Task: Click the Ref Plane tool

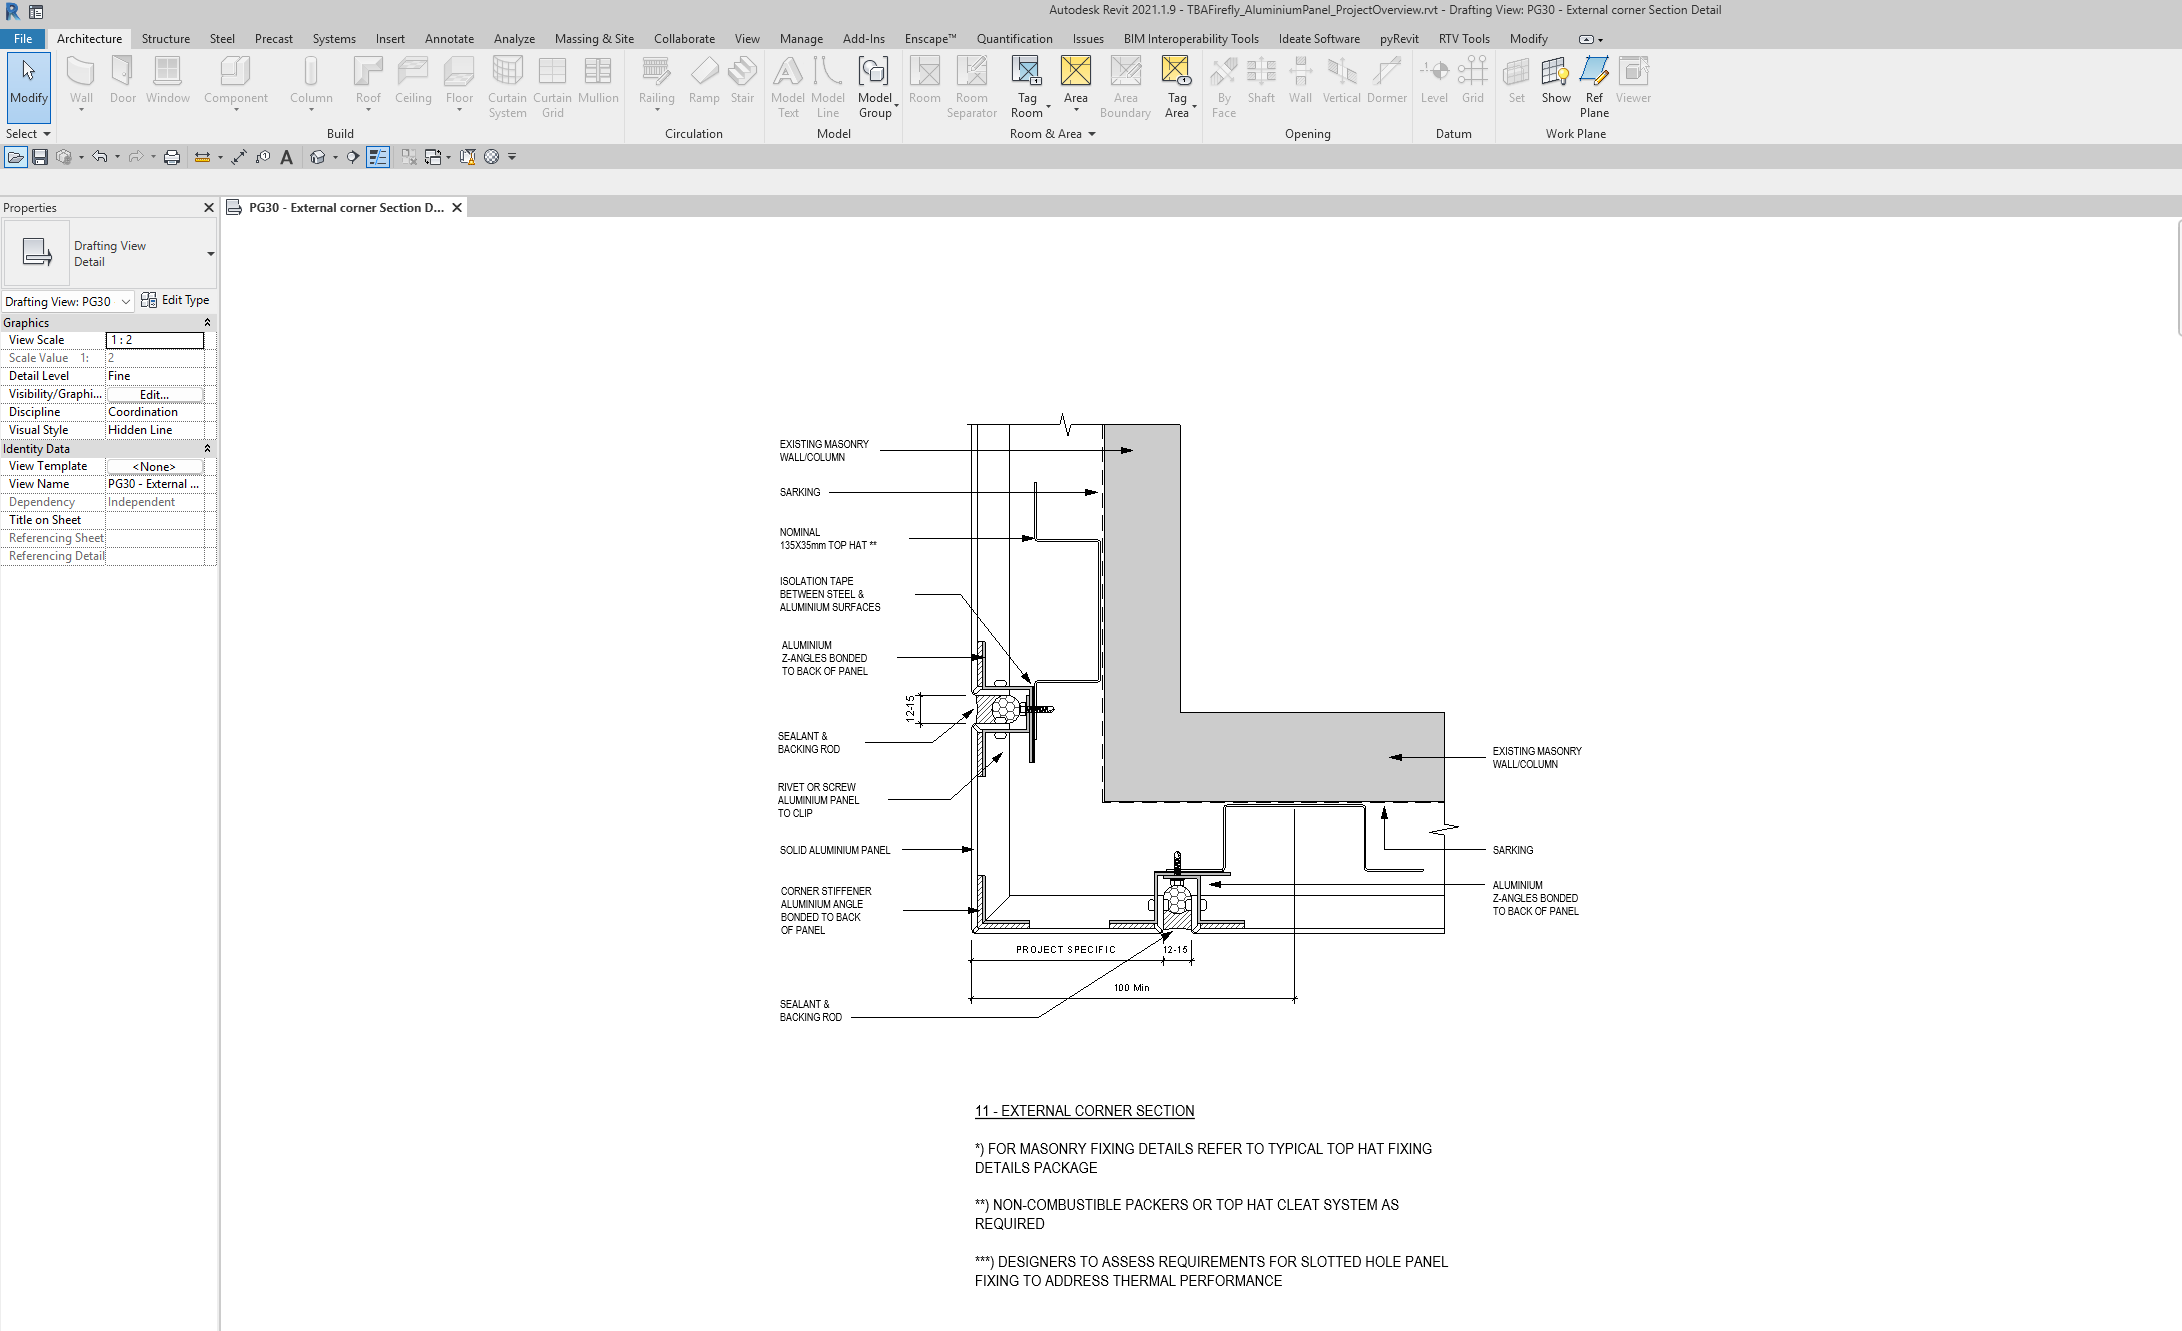Action: click(x=1594, y=86)
